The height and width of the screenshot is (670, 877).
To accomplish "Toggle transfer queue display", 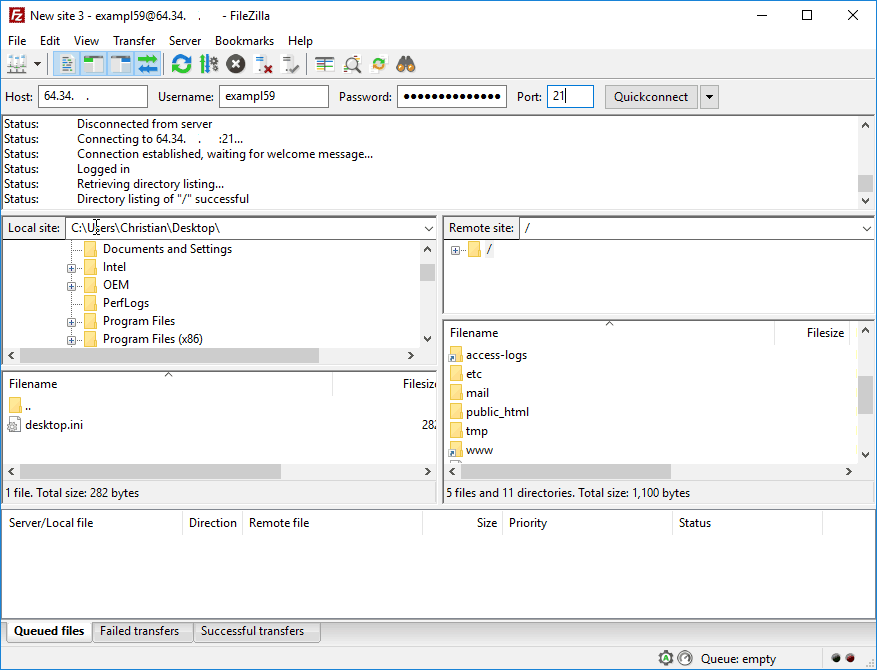I will point(148,64).
